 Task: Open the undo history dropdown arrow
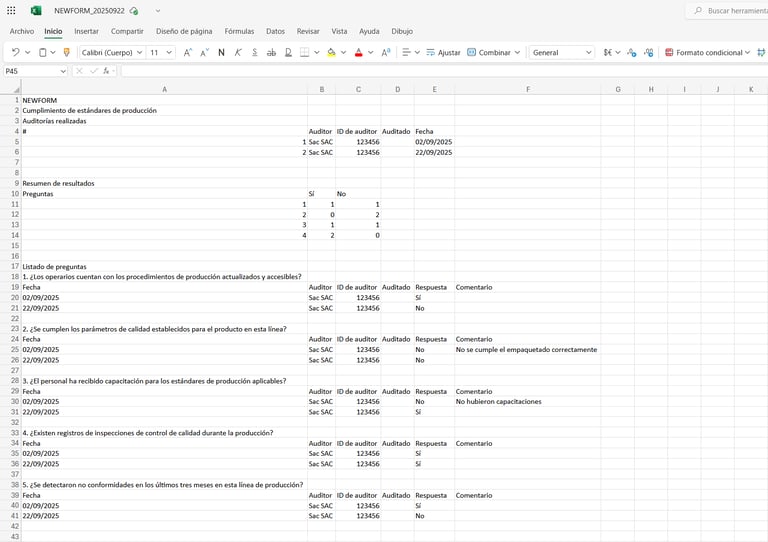click(28, 52)
